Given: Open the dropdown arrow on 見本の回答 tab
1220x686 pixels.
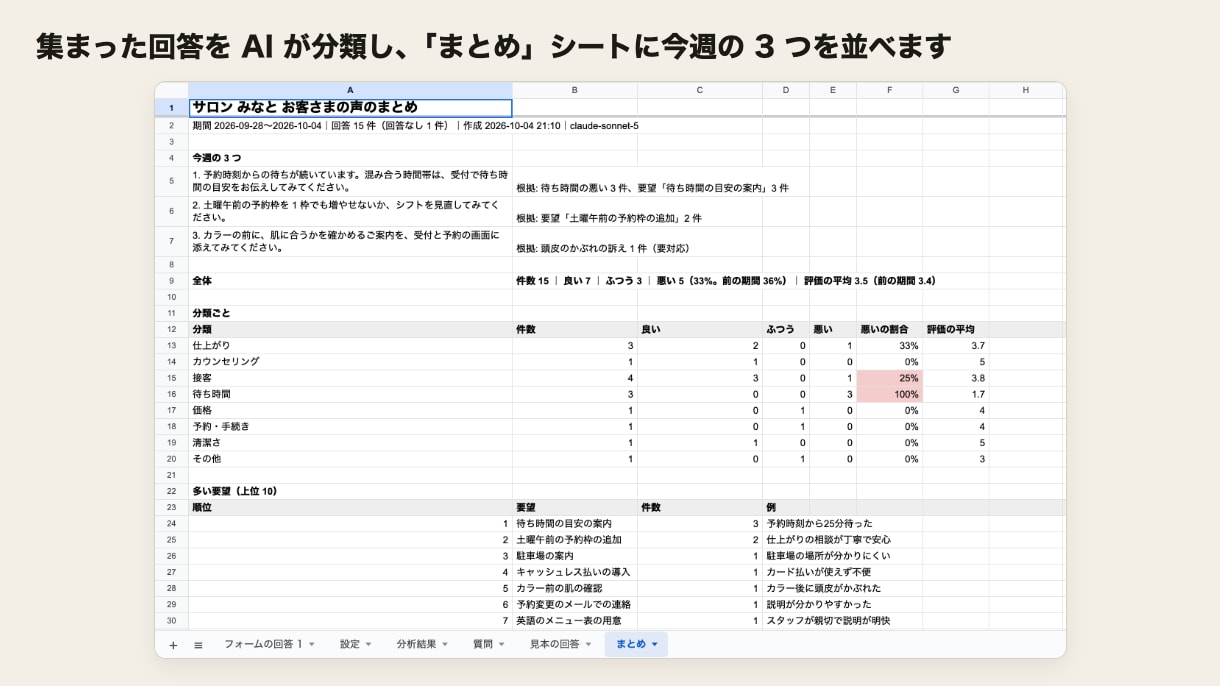Looking at the screenshot, I should [588, 645].
